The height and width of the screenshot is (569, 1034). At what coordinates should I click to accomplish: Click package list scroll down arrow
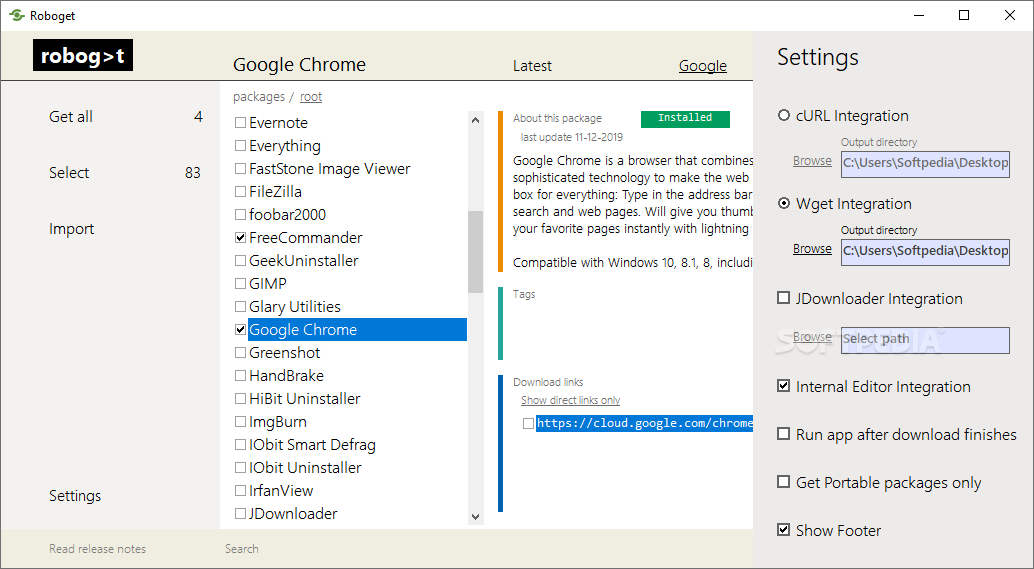click(475, 517)
